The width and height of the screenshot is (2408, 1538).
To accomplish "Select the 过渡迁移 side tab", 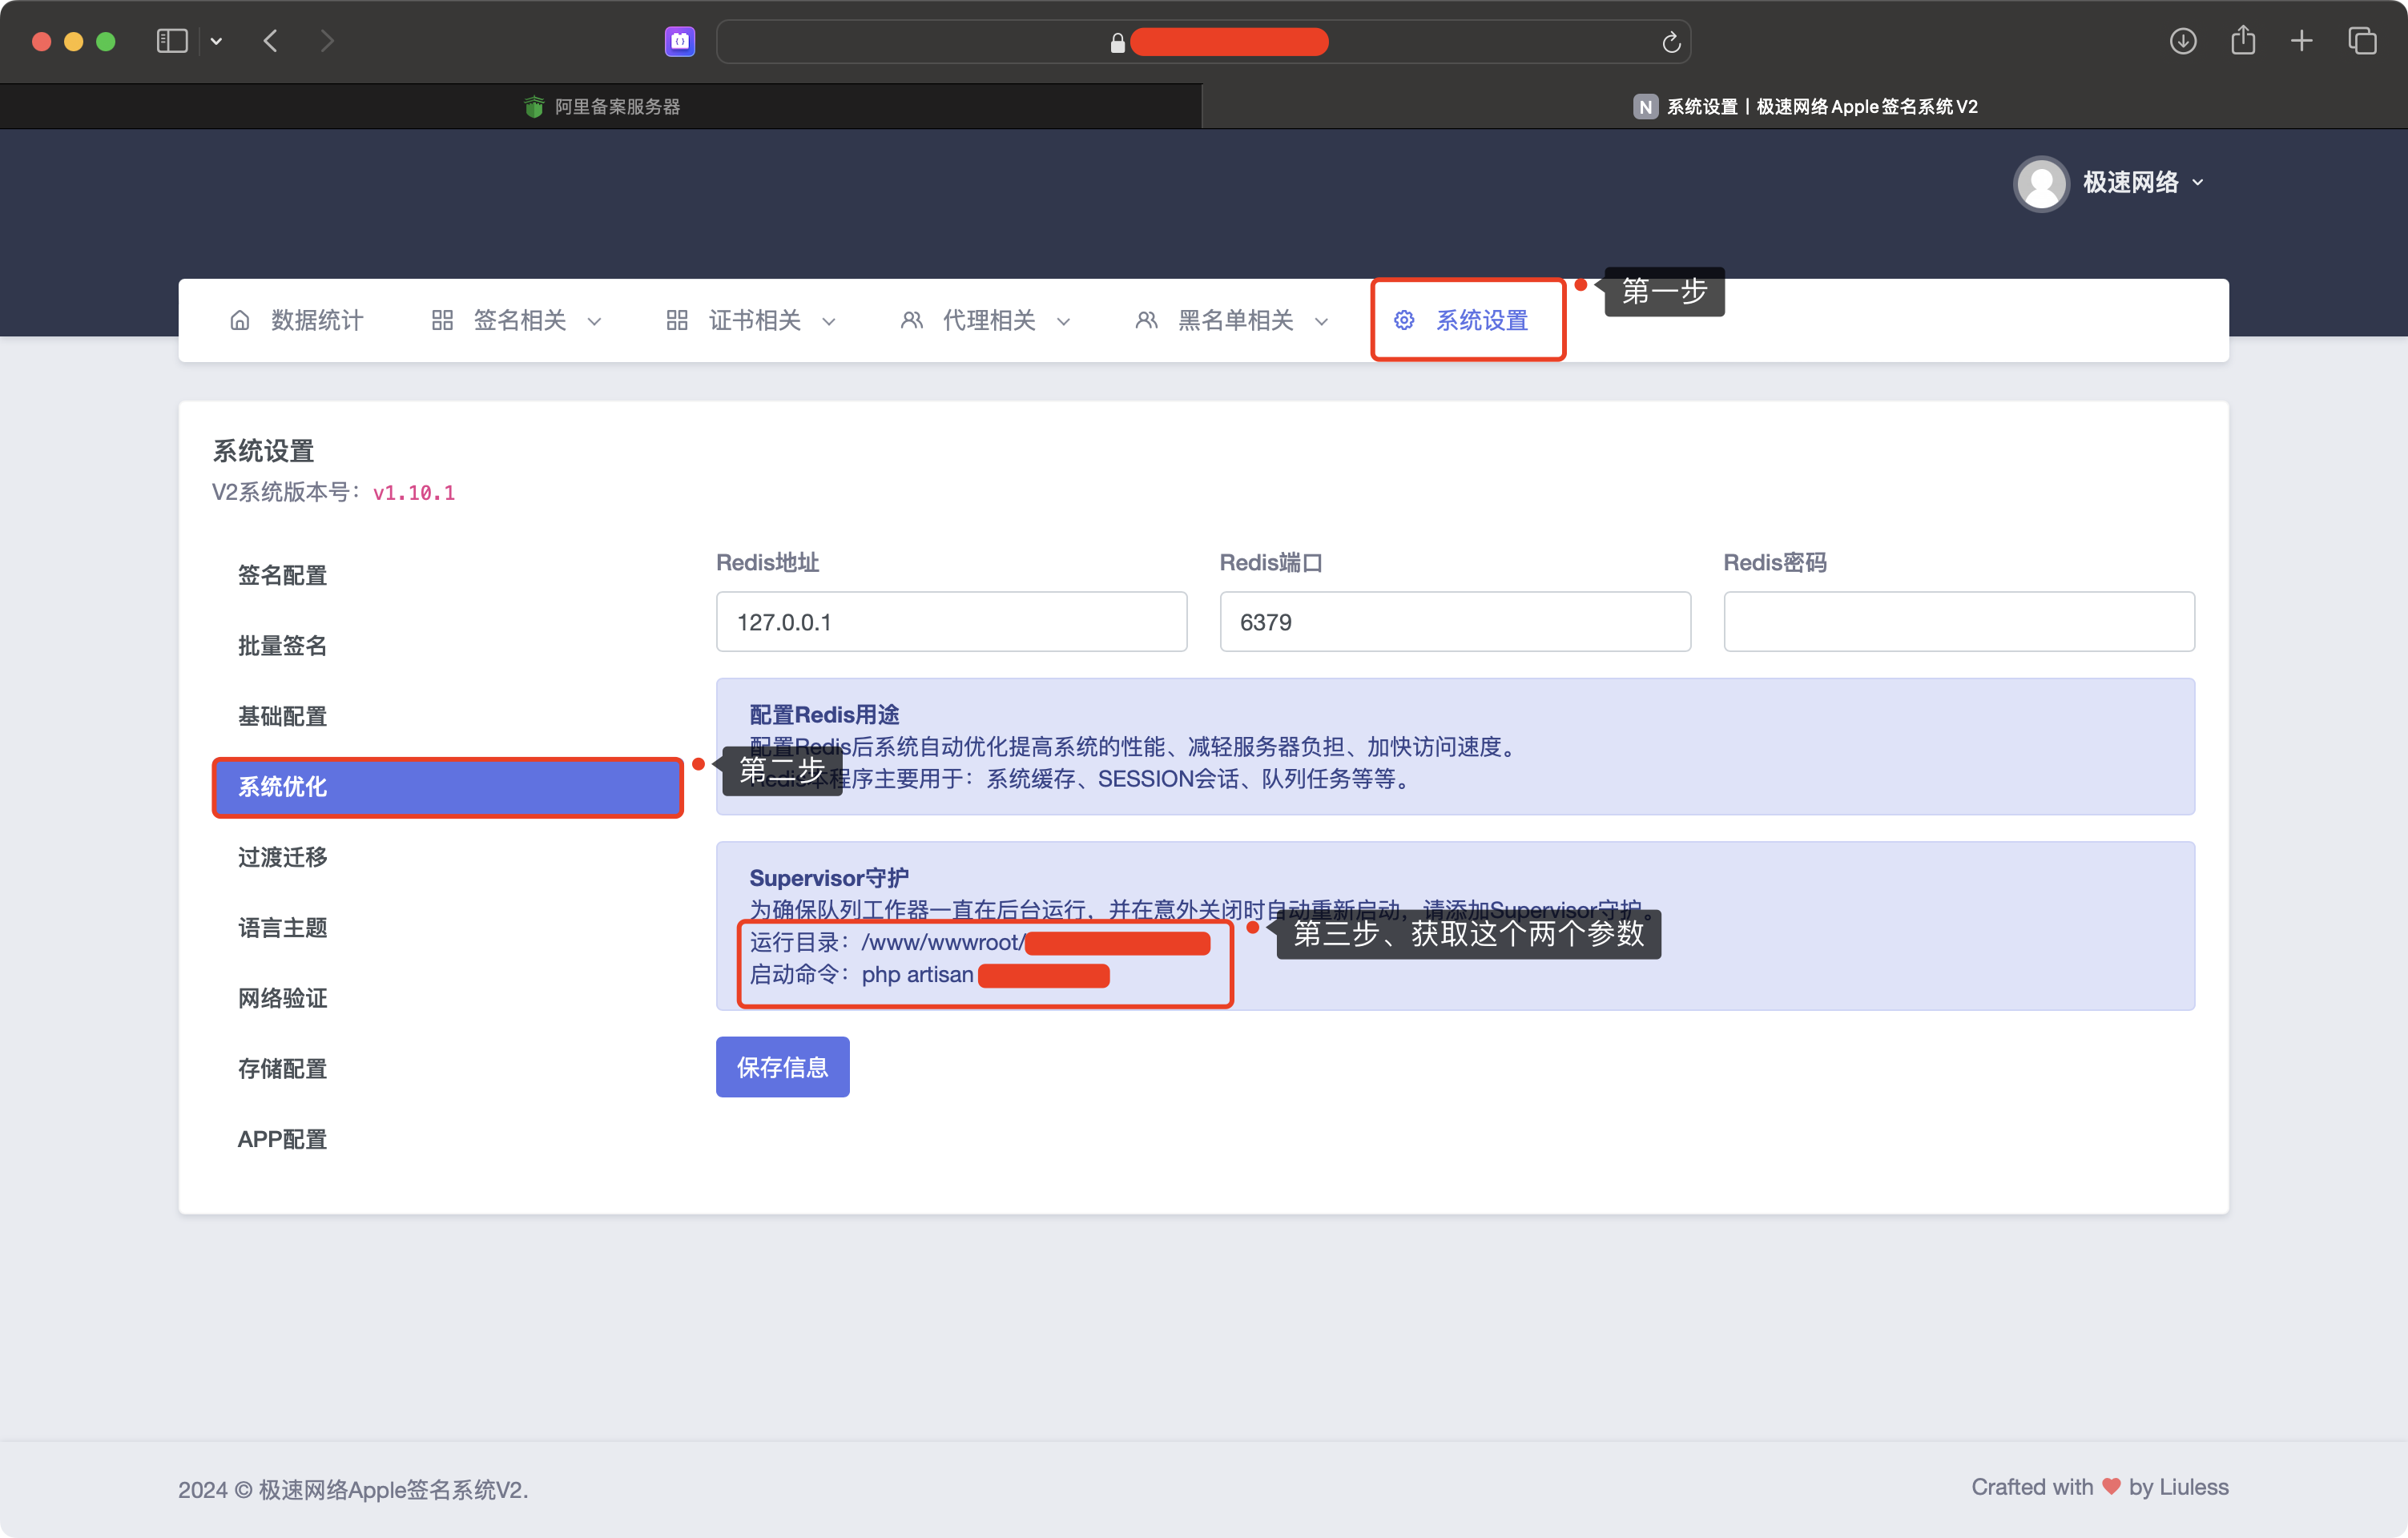I will click(x=447, y=857).
